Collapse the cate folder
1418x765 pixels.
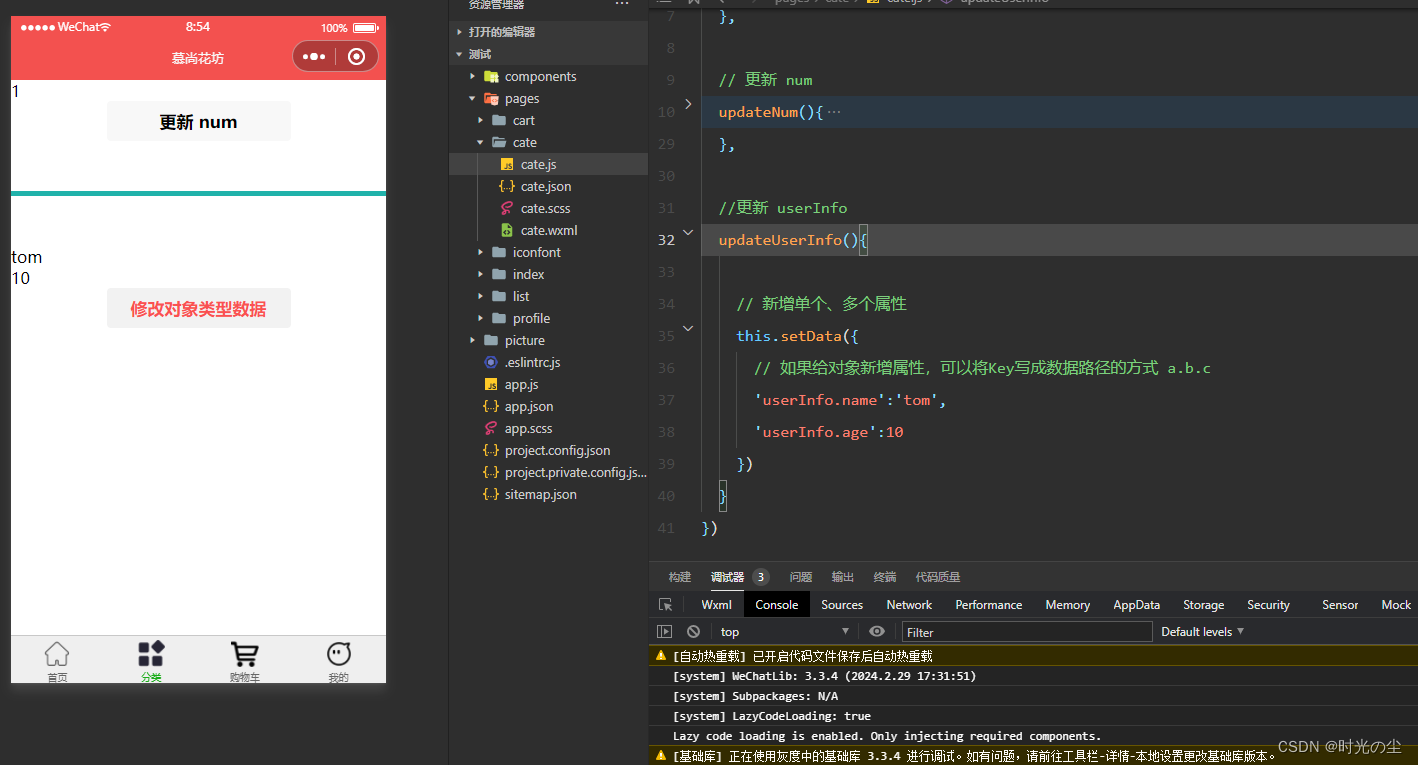pos(548,142)
